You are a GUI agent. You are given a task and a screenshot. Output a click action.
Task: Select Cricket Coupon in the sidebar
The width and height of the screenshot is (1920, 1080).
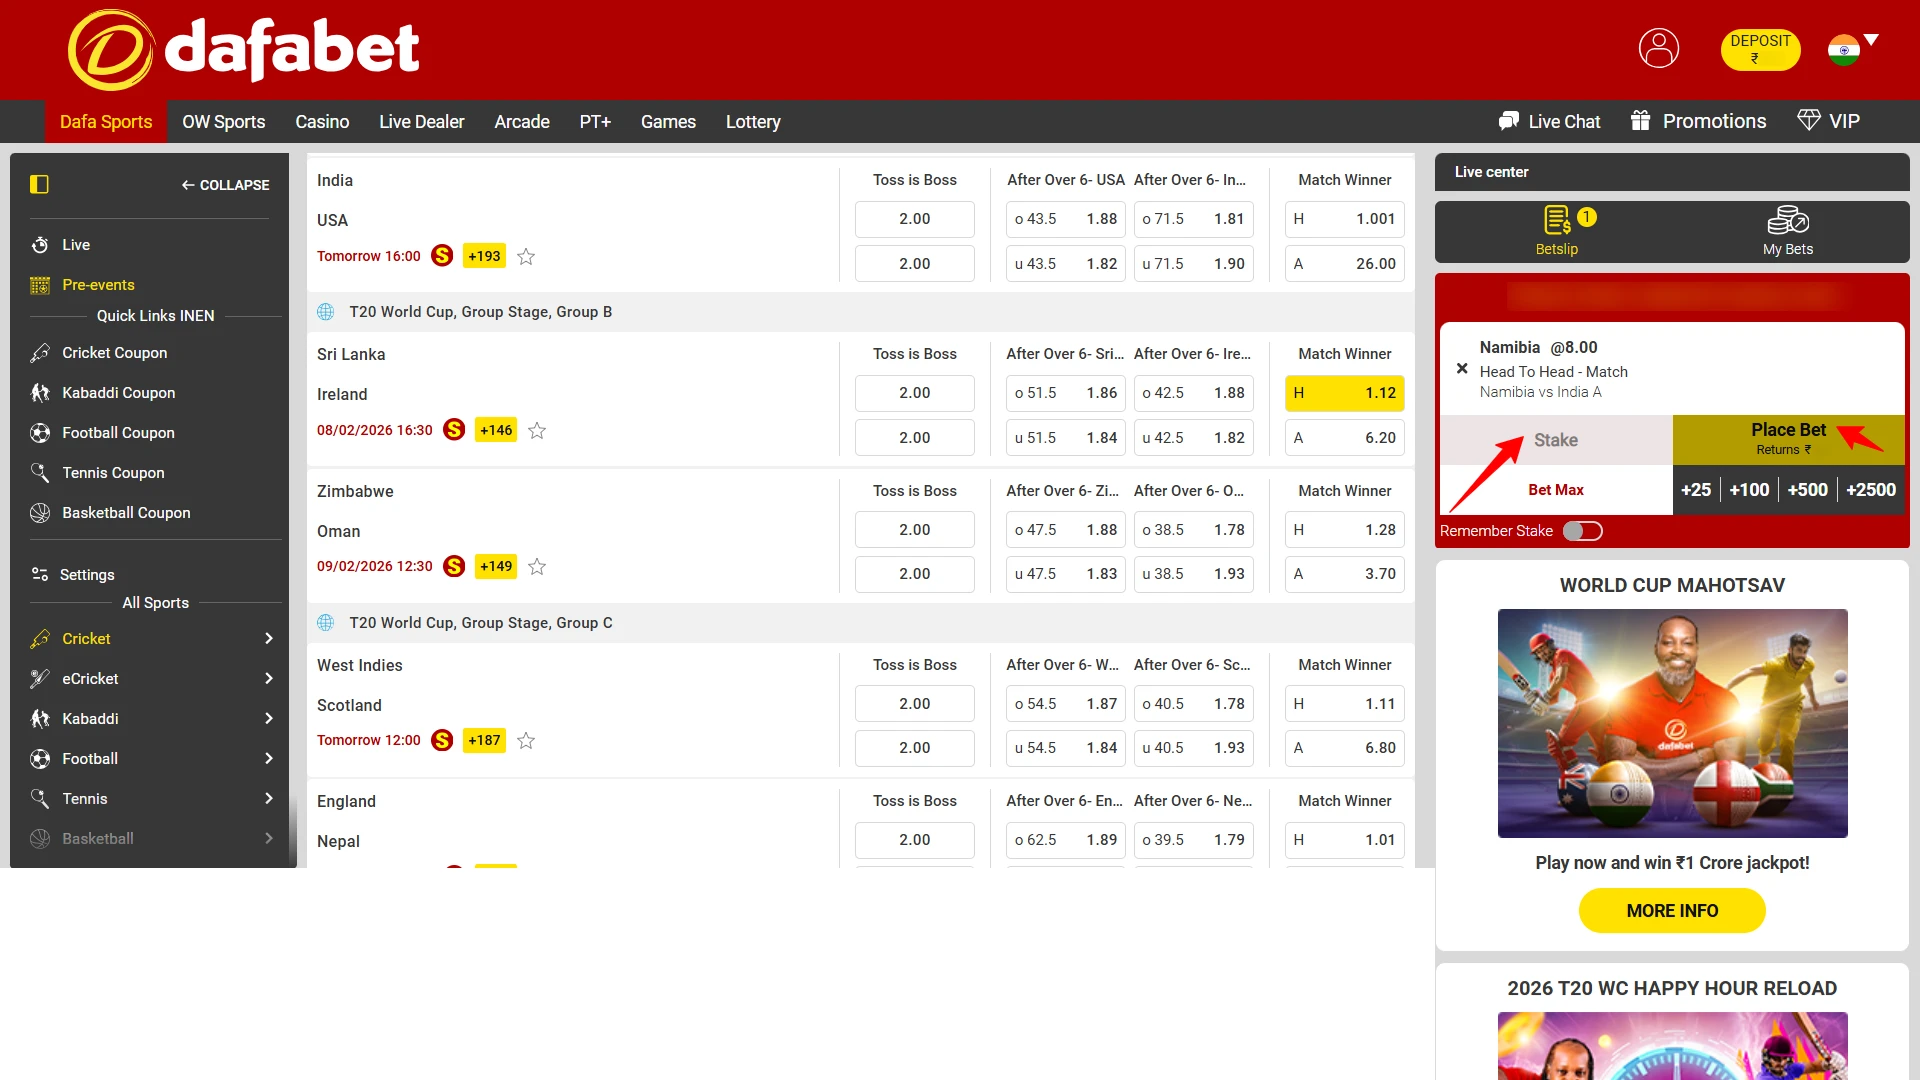(x=114, y=353)
